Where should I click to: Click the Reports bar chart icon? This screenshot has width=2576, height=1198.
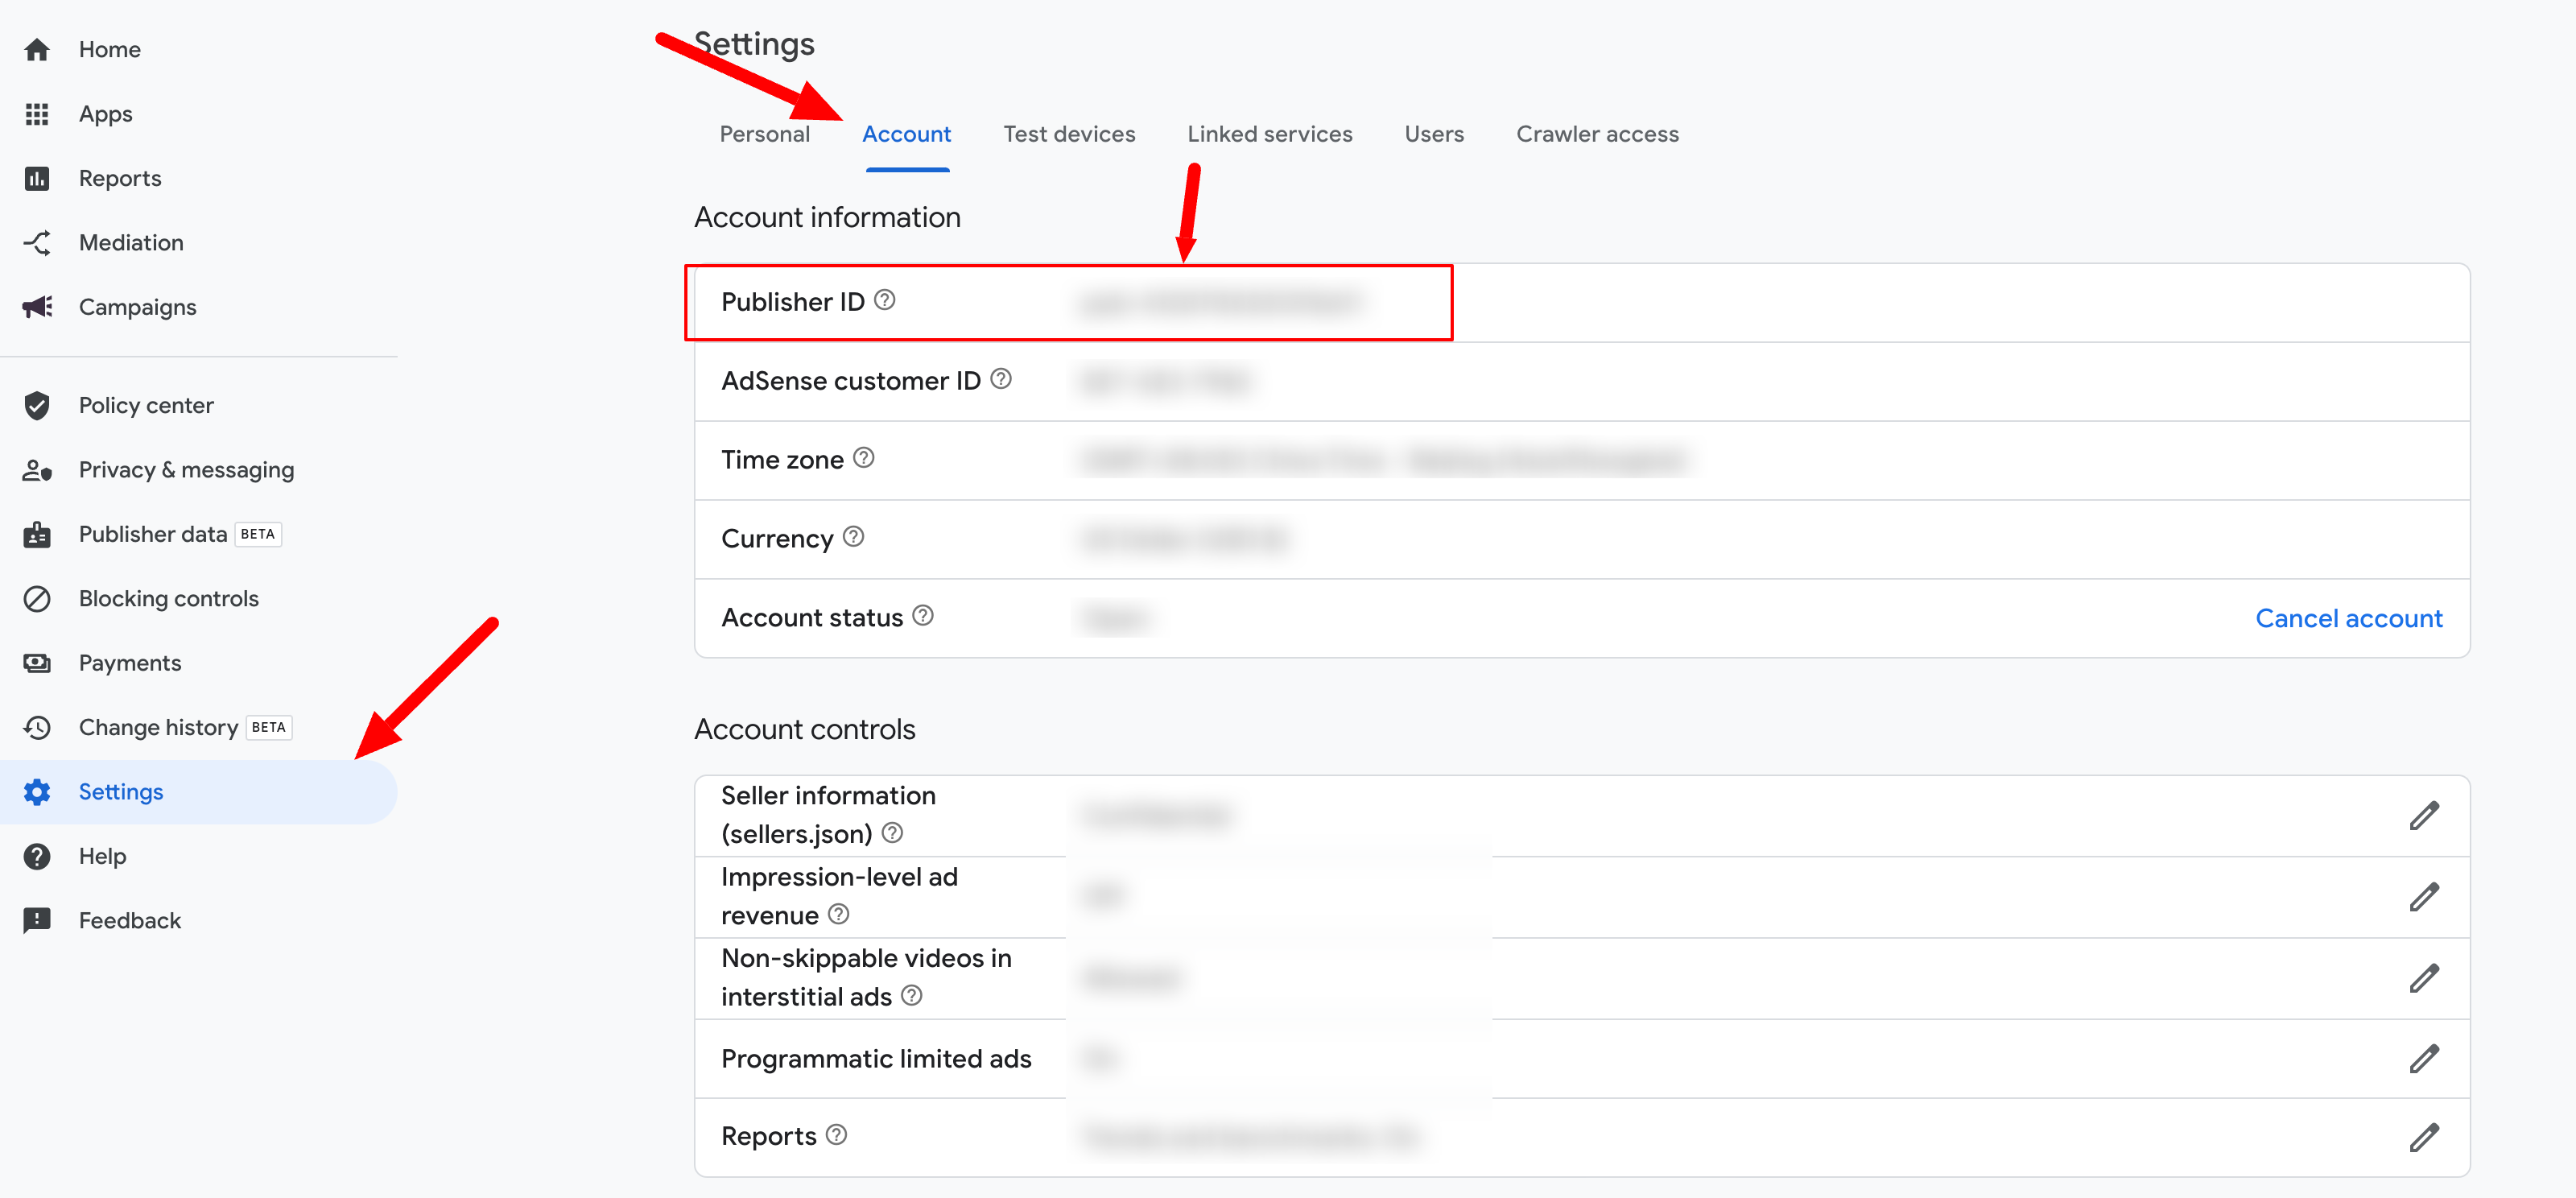coord(37,178)
